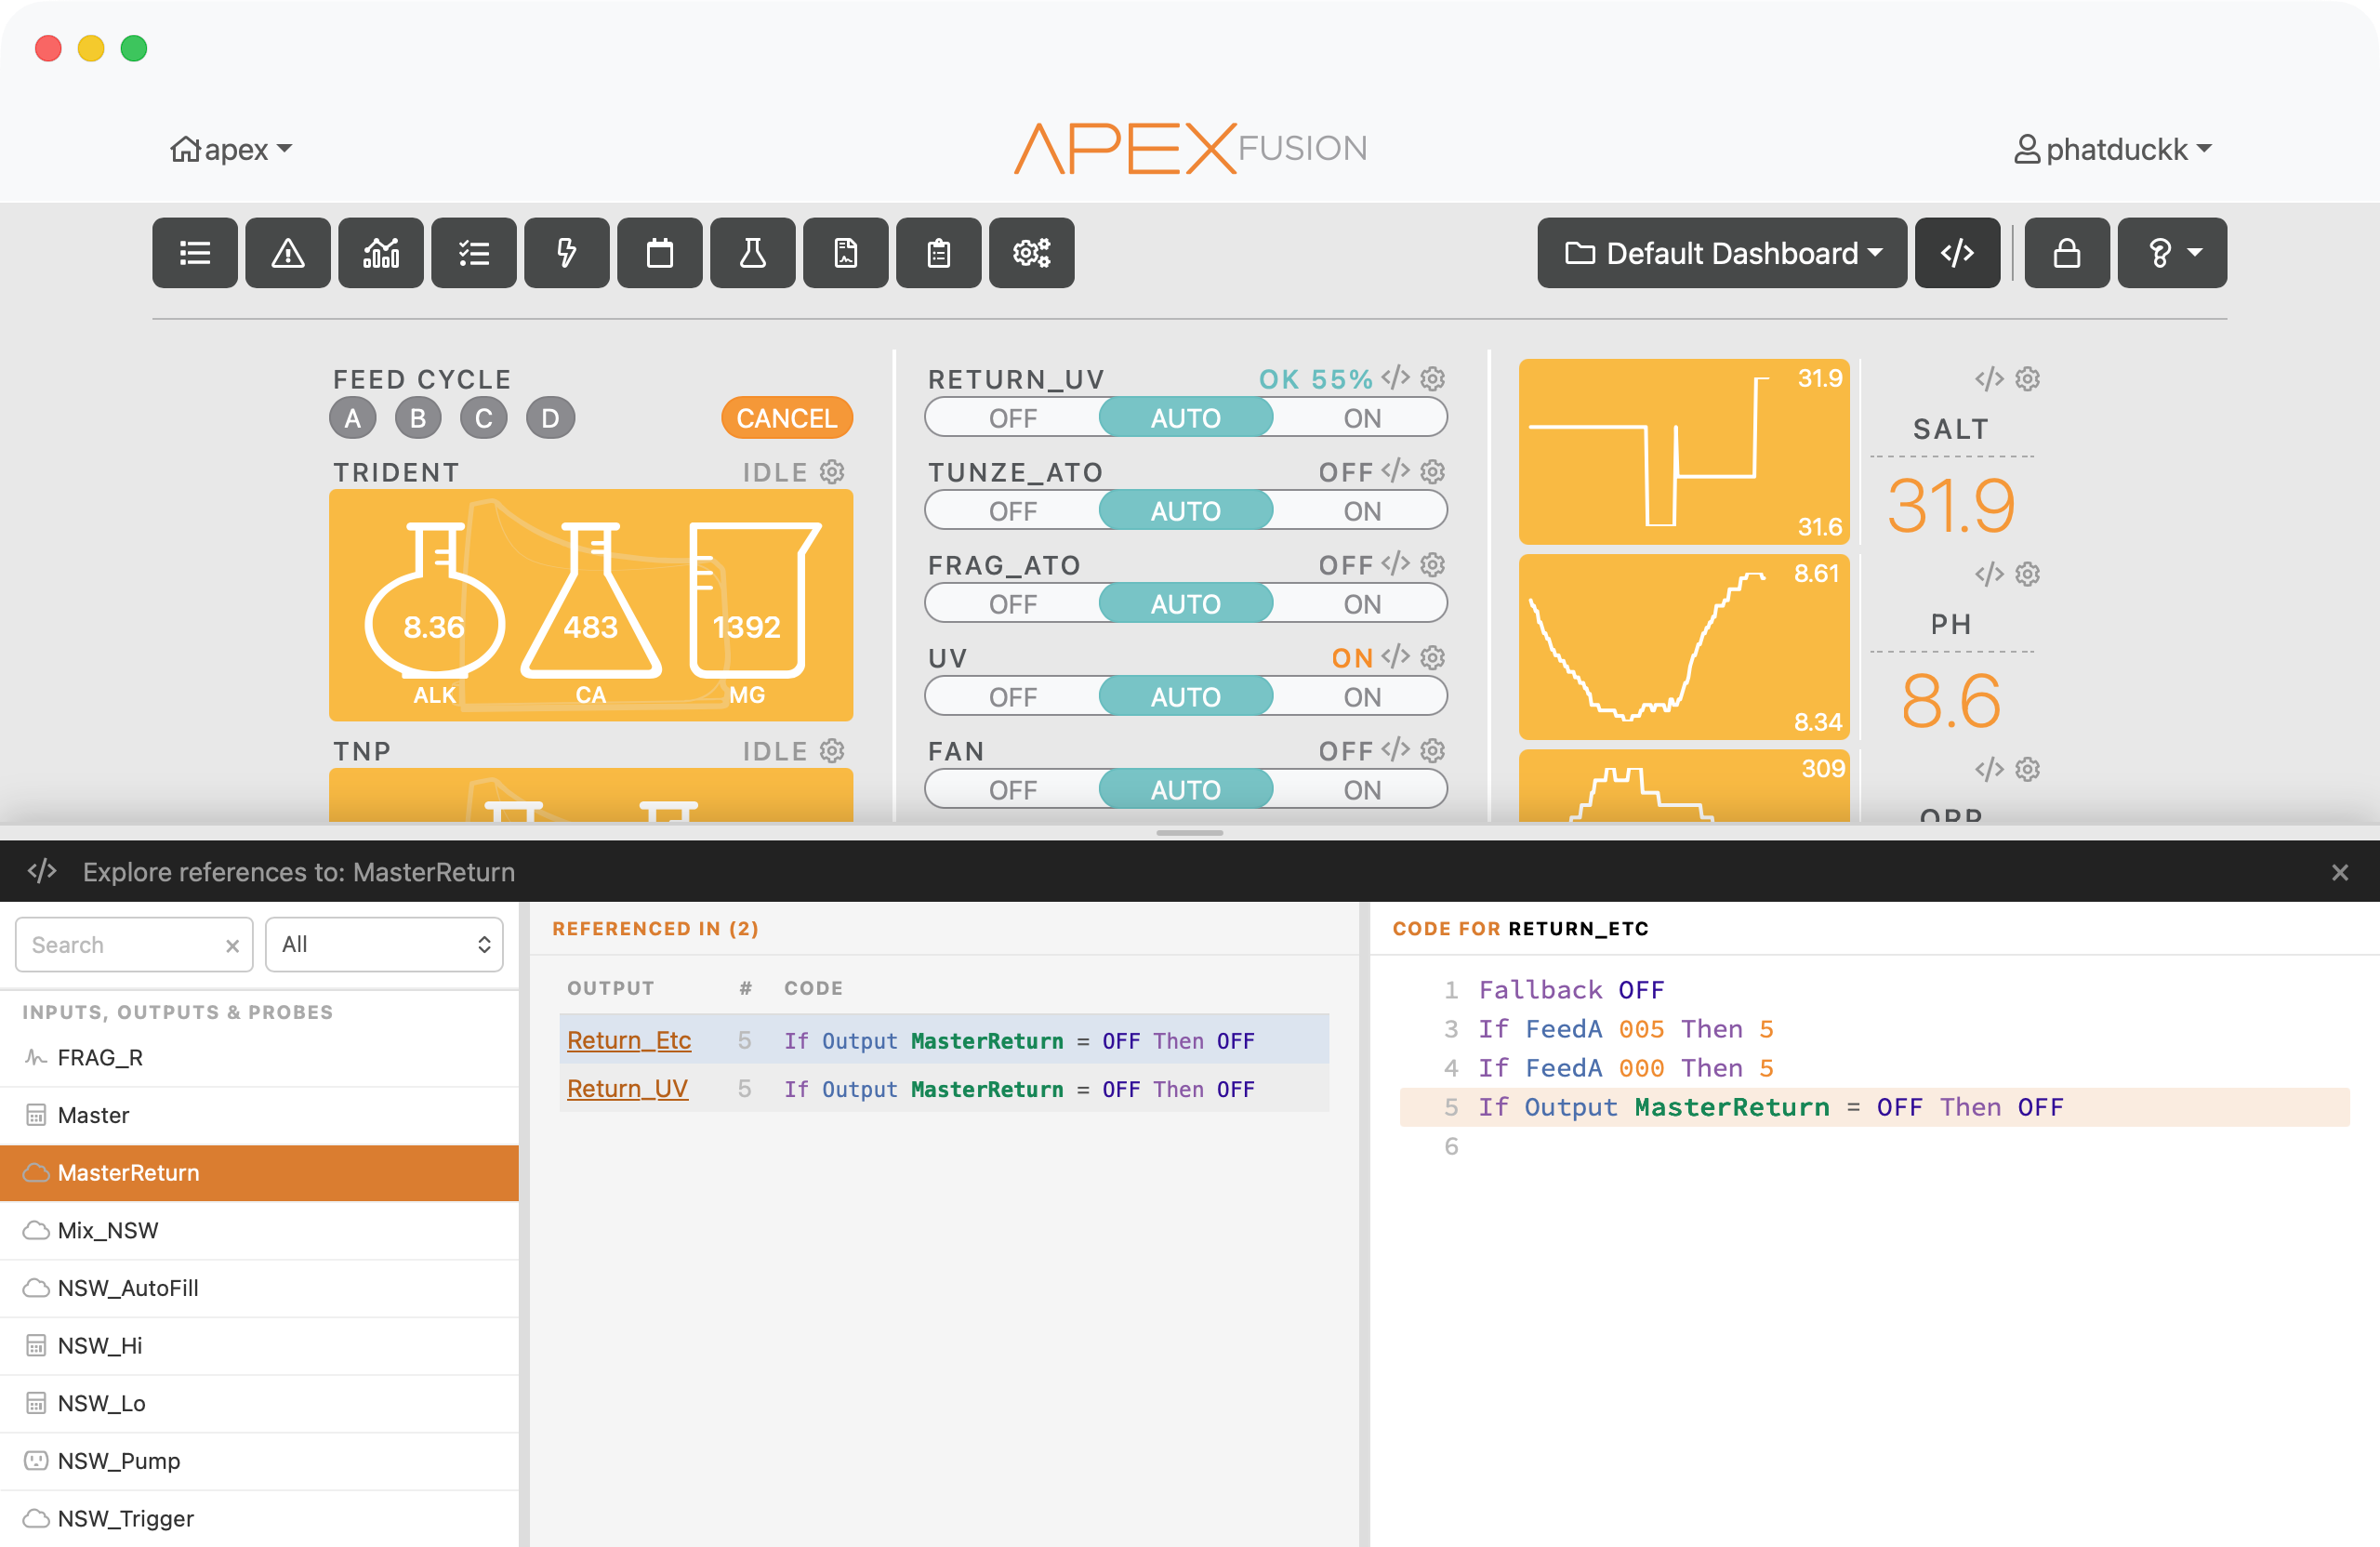Image resolution: width=2380 pixels, height=1547 pixels.
Task: Select NSW_AutoFill list item
Action: click(259, 1288)
